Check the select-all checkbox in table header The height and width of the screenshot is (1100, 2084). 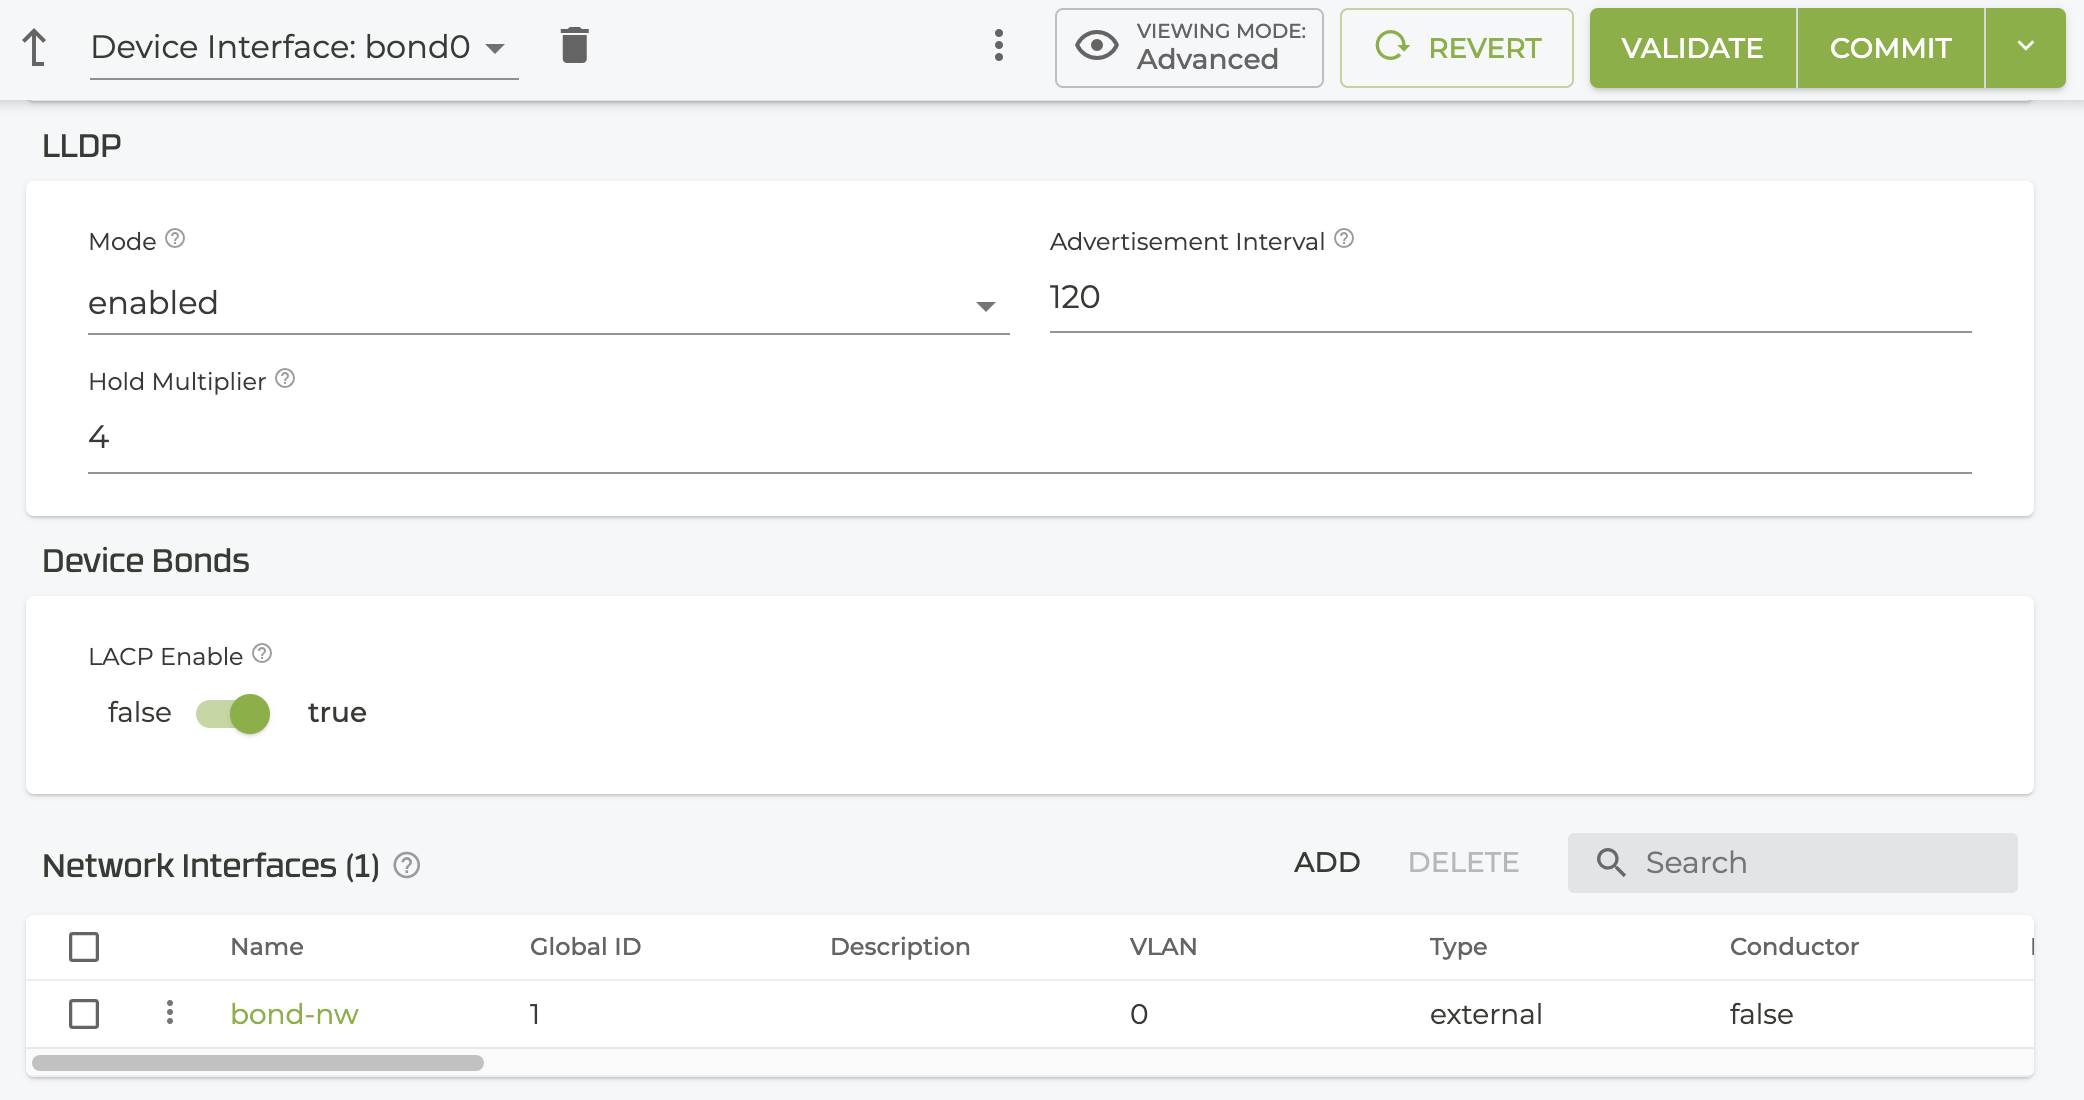(x=84, y=946)
